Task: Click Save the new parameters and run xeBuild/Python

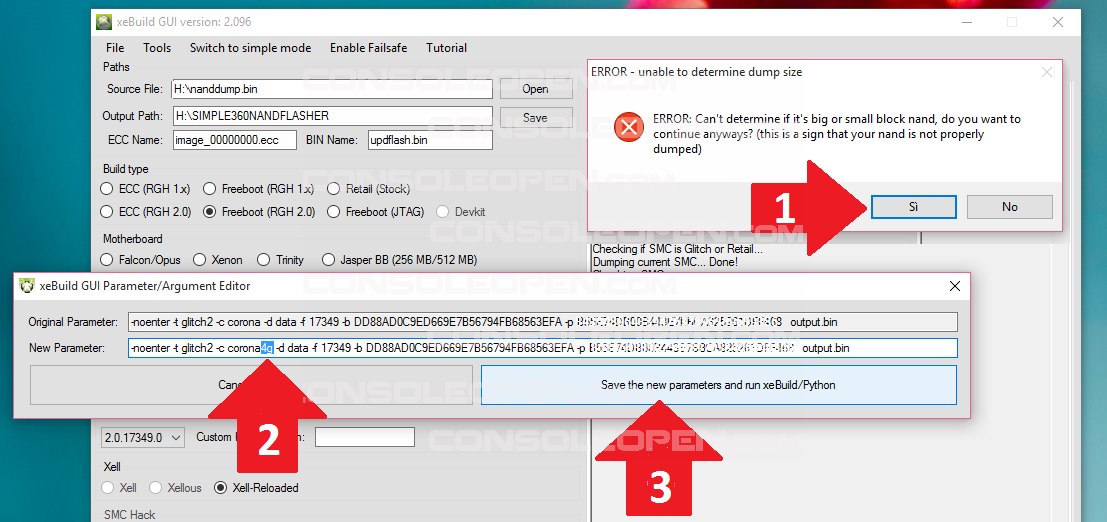Action: tap(719, 385)
